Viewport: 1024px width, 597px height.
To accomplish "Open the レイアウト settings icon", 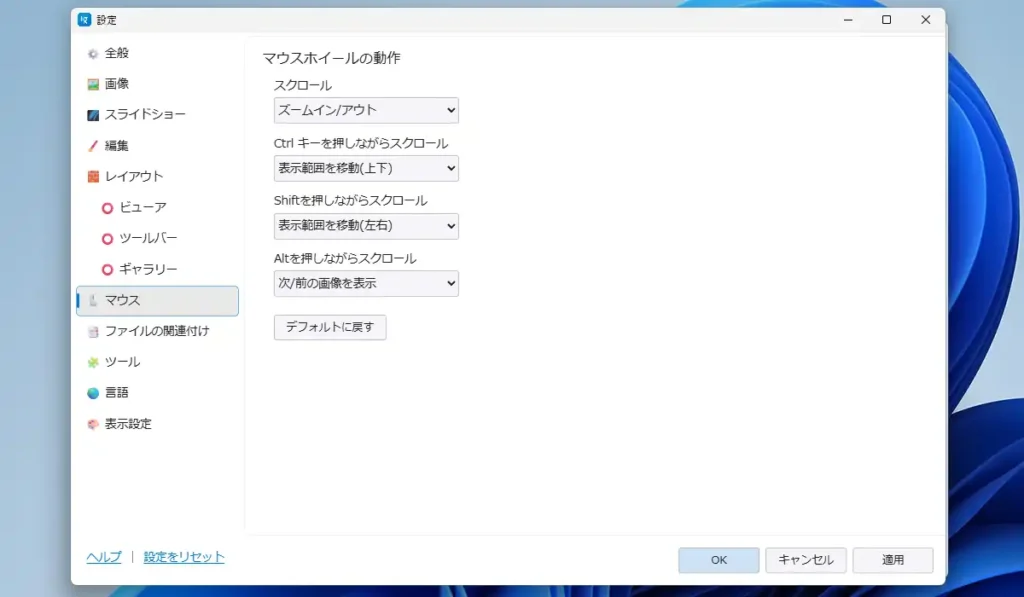I will click(x=92, y=176).
